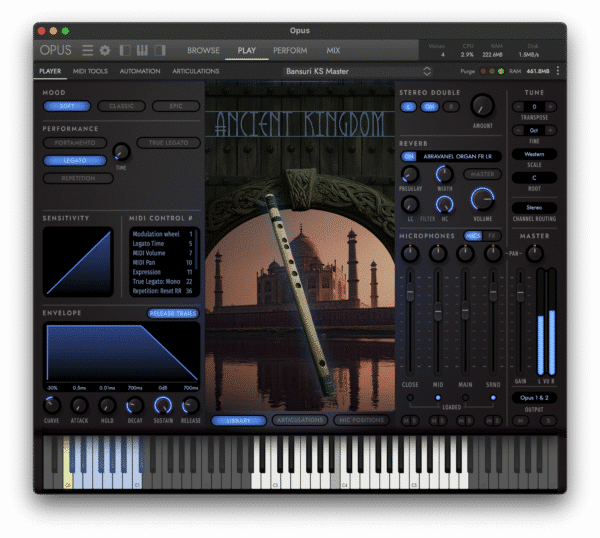Click the Legato Time knob

click(121, 152)
